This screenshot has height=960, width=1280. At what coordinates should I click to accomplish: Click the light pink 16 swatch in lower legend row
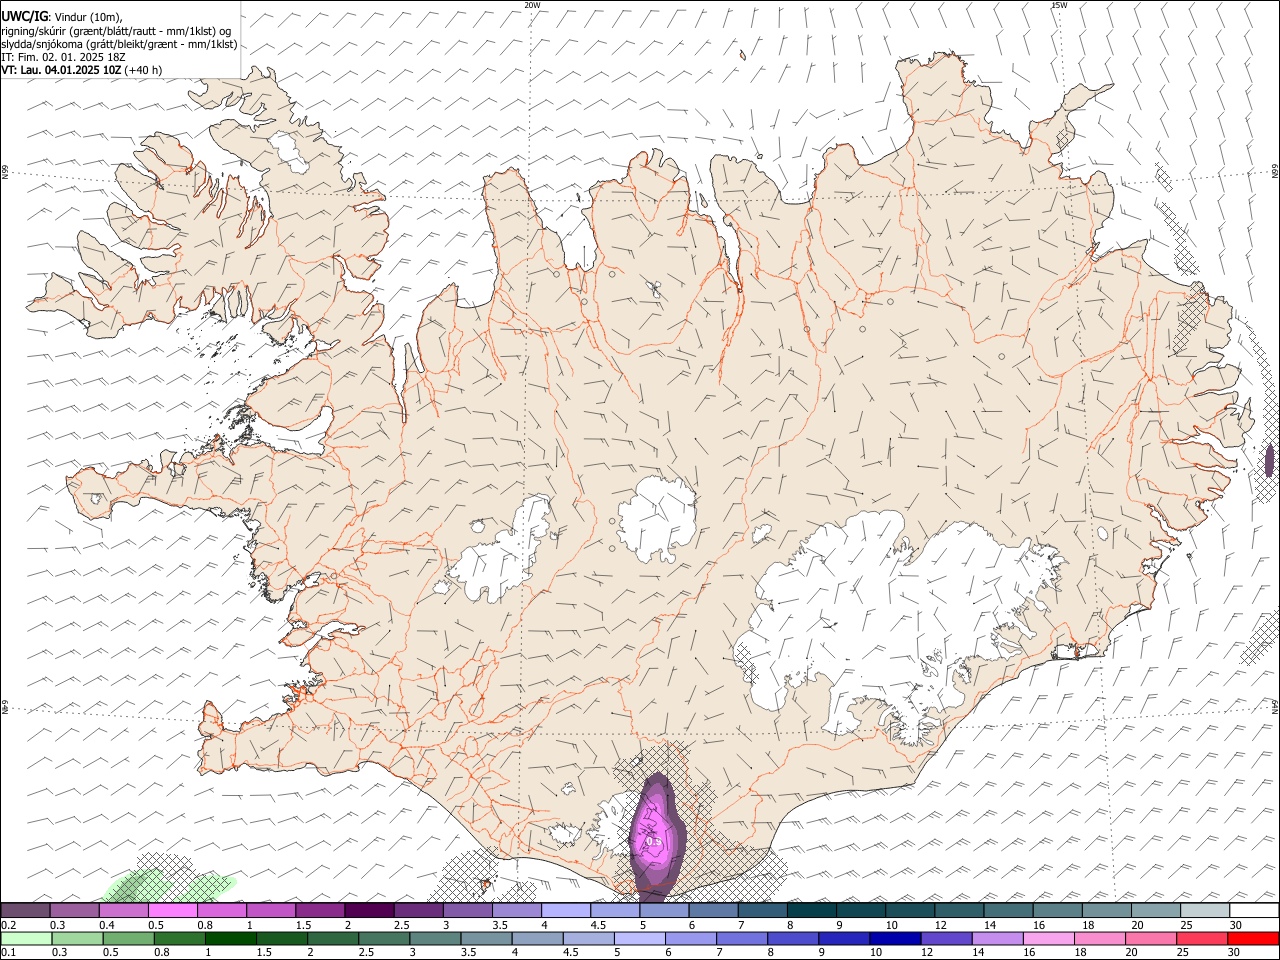click(1048, 938)
